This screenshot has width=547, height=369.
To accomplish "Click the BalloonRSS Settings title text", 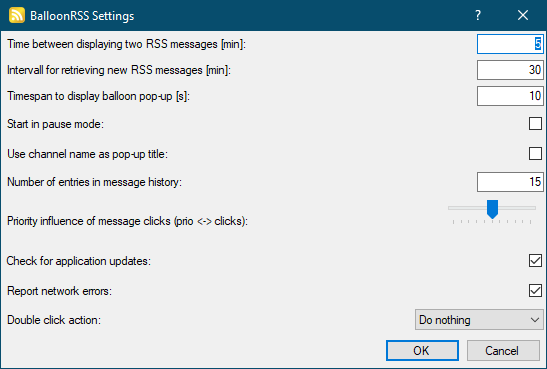I will [x=82, y=16].
